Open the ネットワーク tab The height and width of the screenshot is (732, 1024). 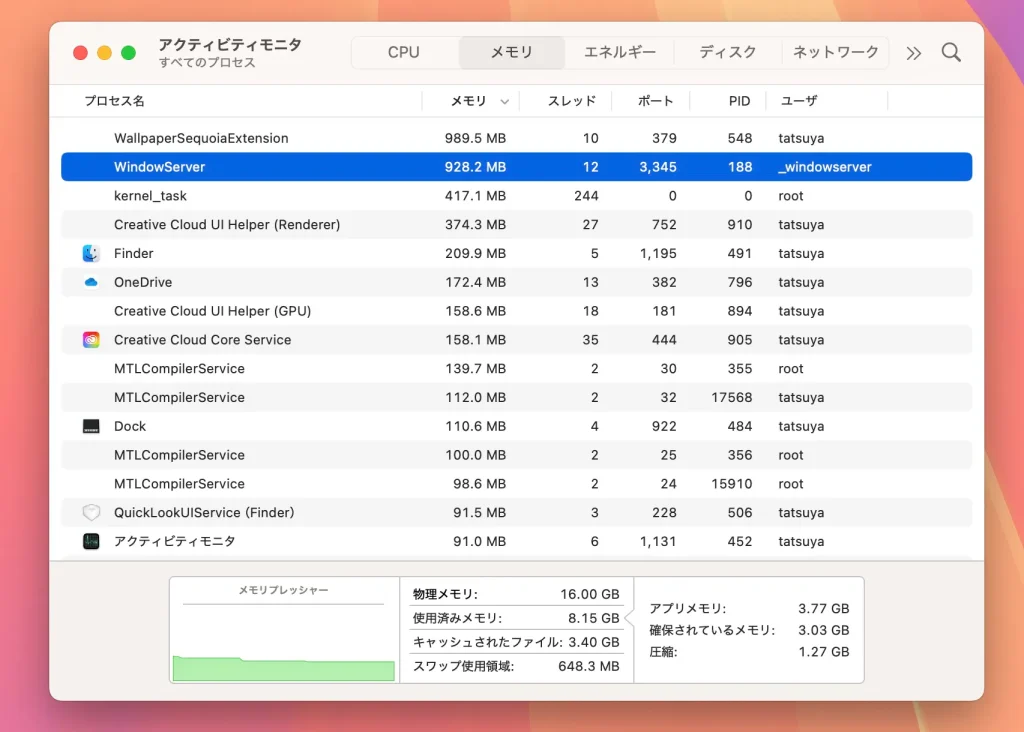836,51
